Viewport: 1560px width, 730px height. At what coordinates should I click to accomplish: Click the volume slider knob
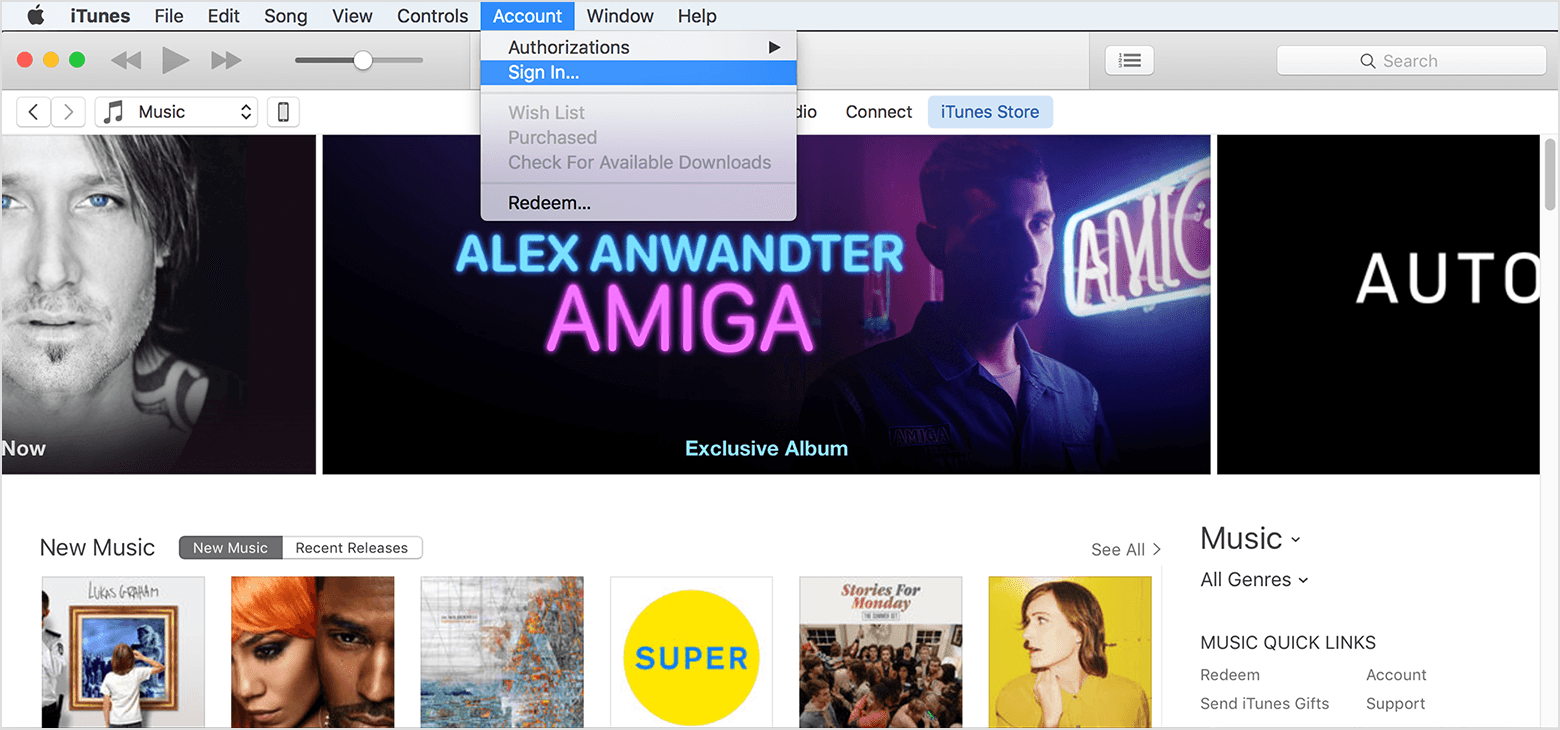[363, 61]
